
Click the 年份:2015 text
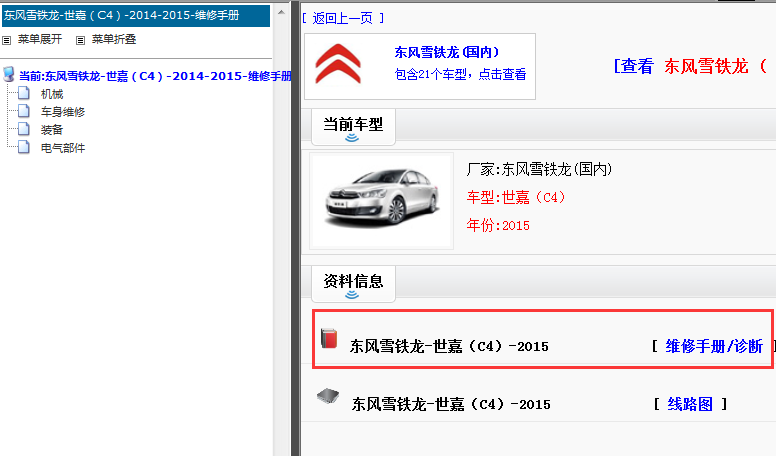(x=498, y=226)
